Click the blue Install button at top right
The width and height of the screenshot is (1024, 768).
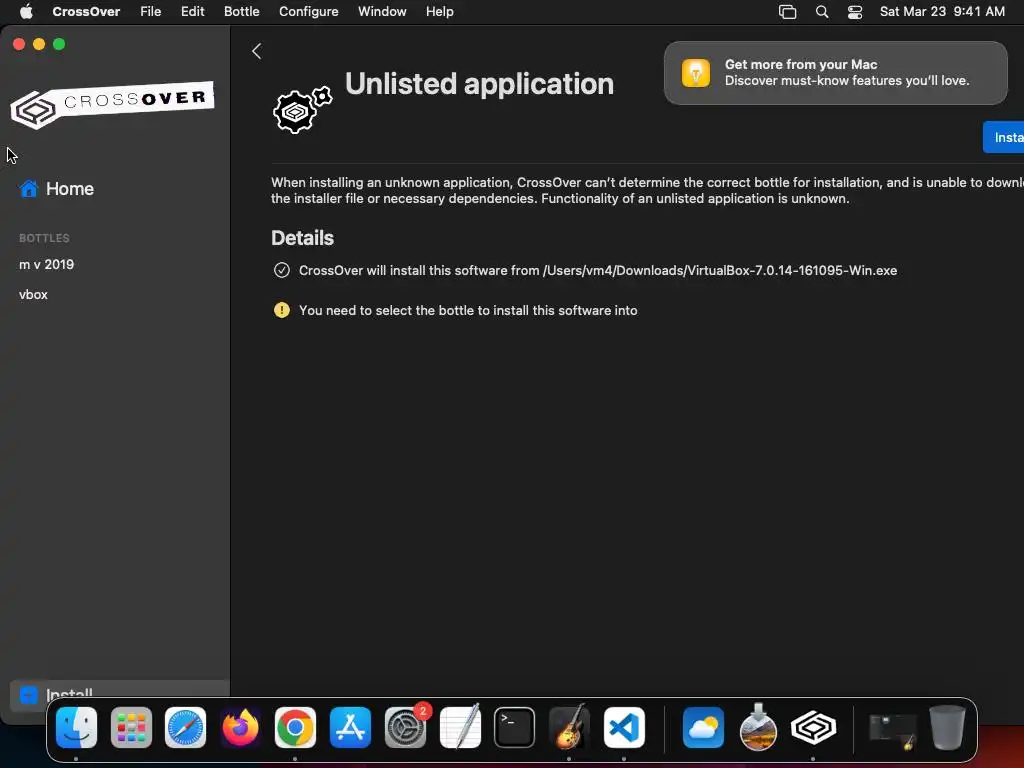click(1004, 137)
